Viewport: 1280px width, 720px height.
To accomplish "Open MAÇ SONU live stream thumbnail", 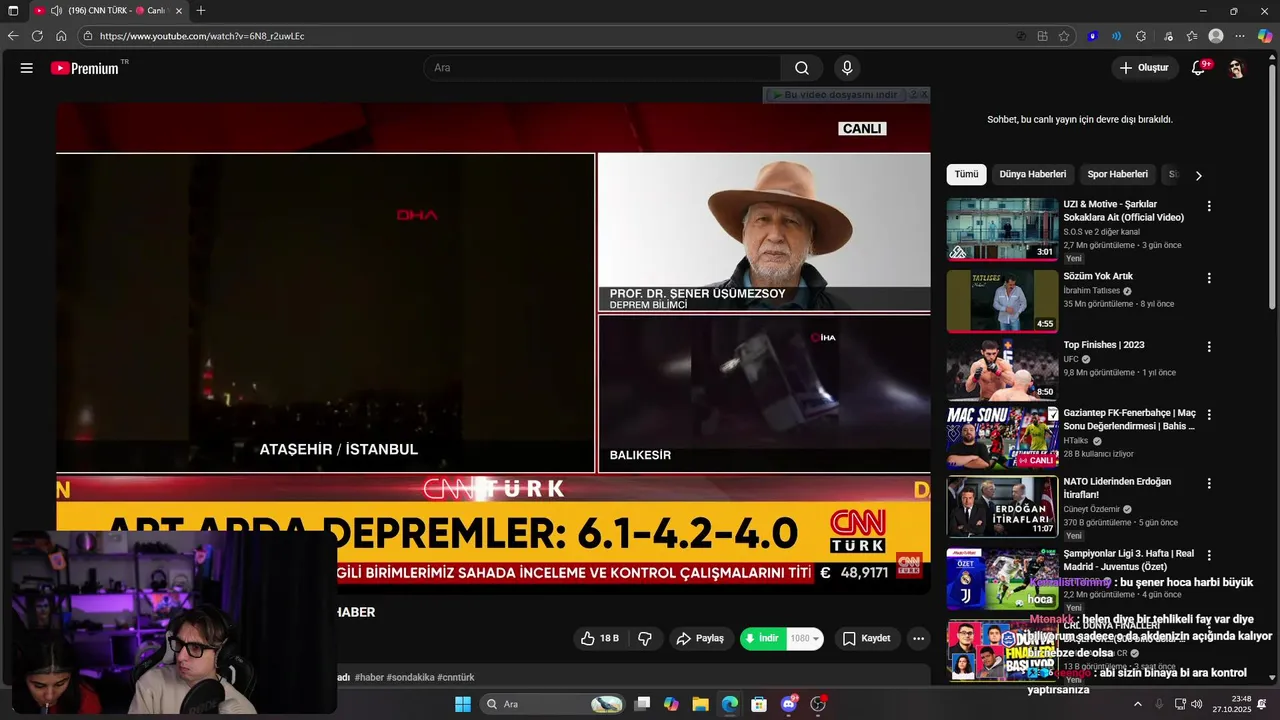I will 1002,437.
